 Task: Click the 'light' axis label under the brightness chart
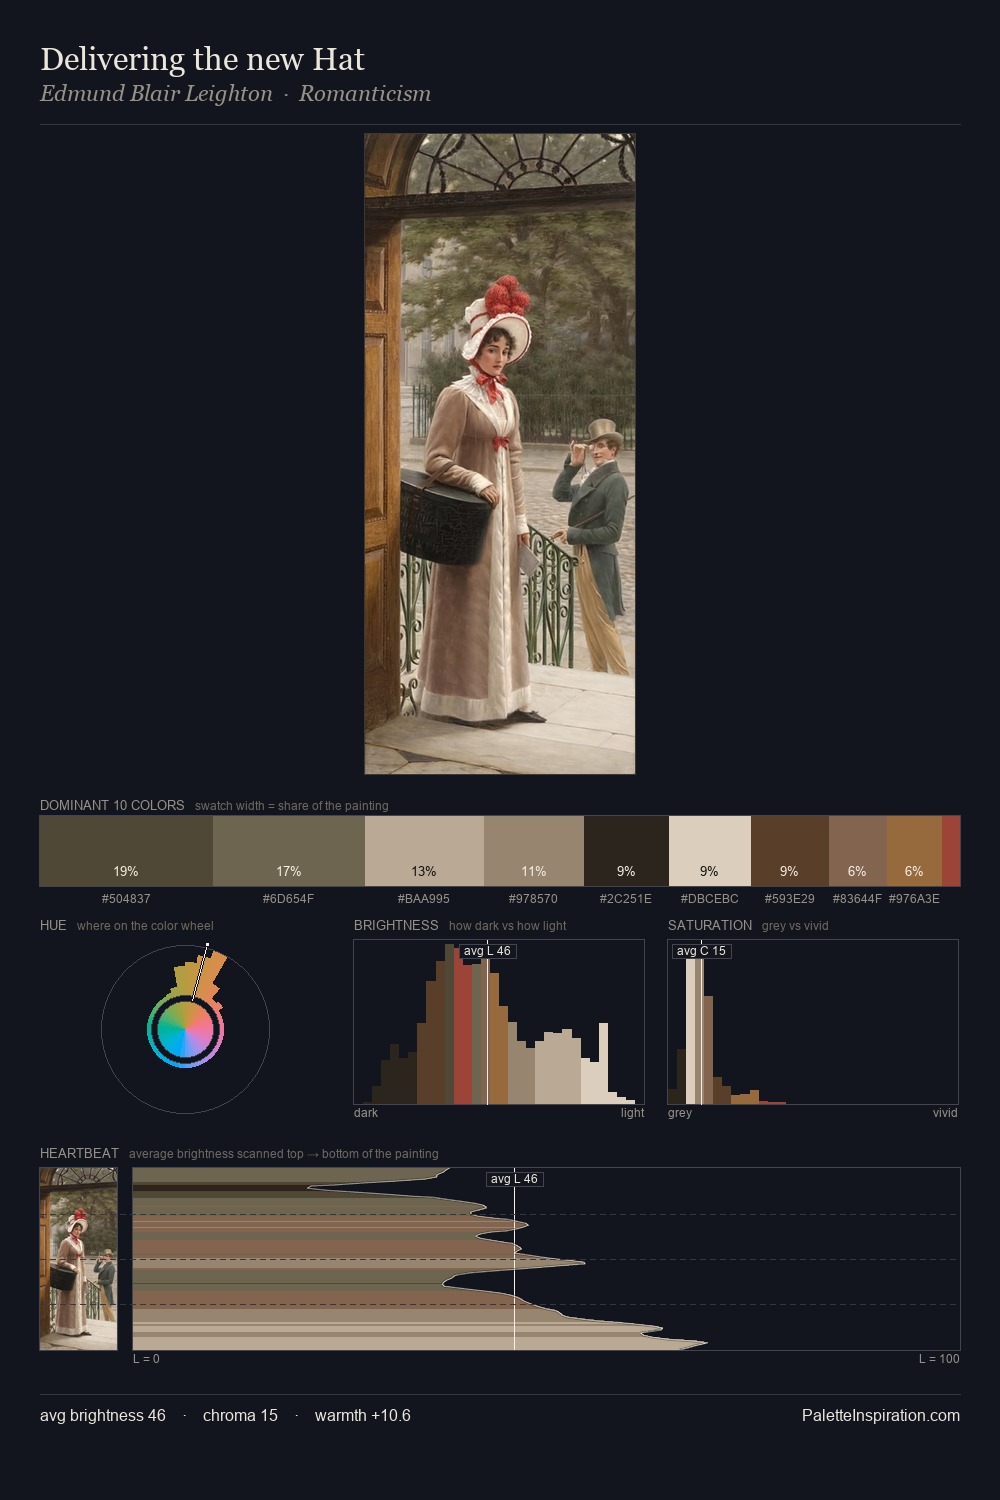(633, 1113)
